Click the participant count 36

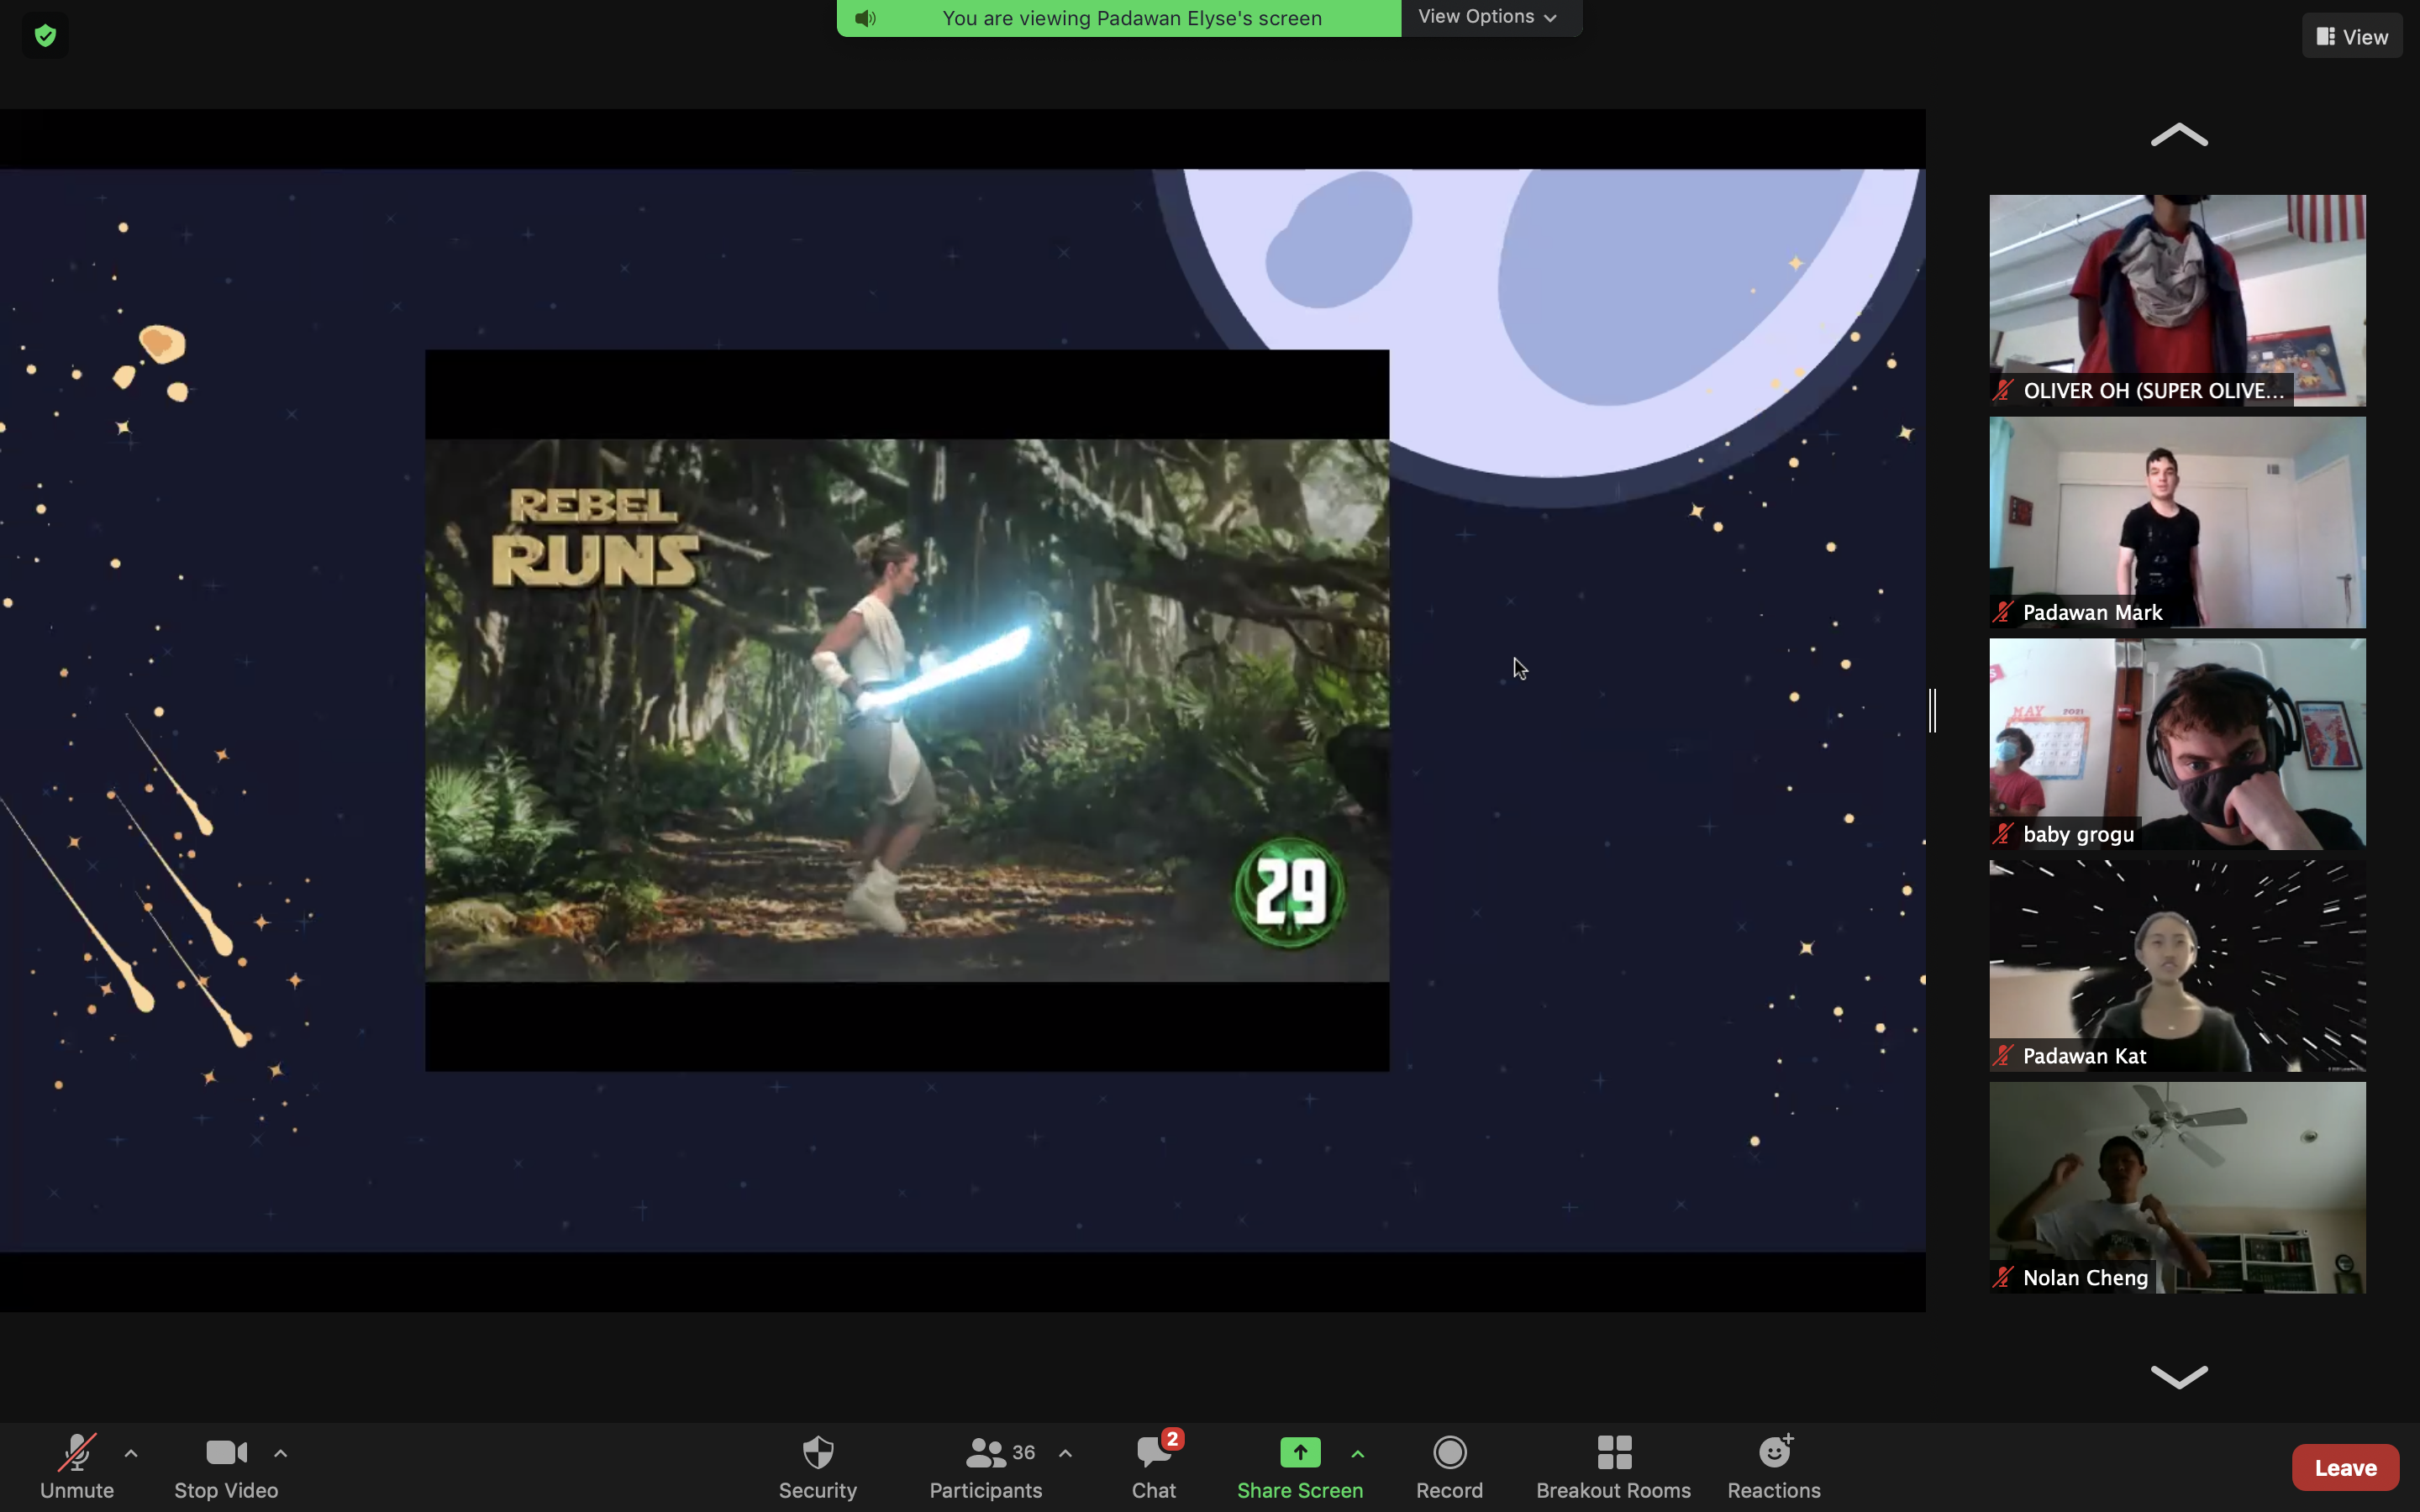point(1023,1452)
